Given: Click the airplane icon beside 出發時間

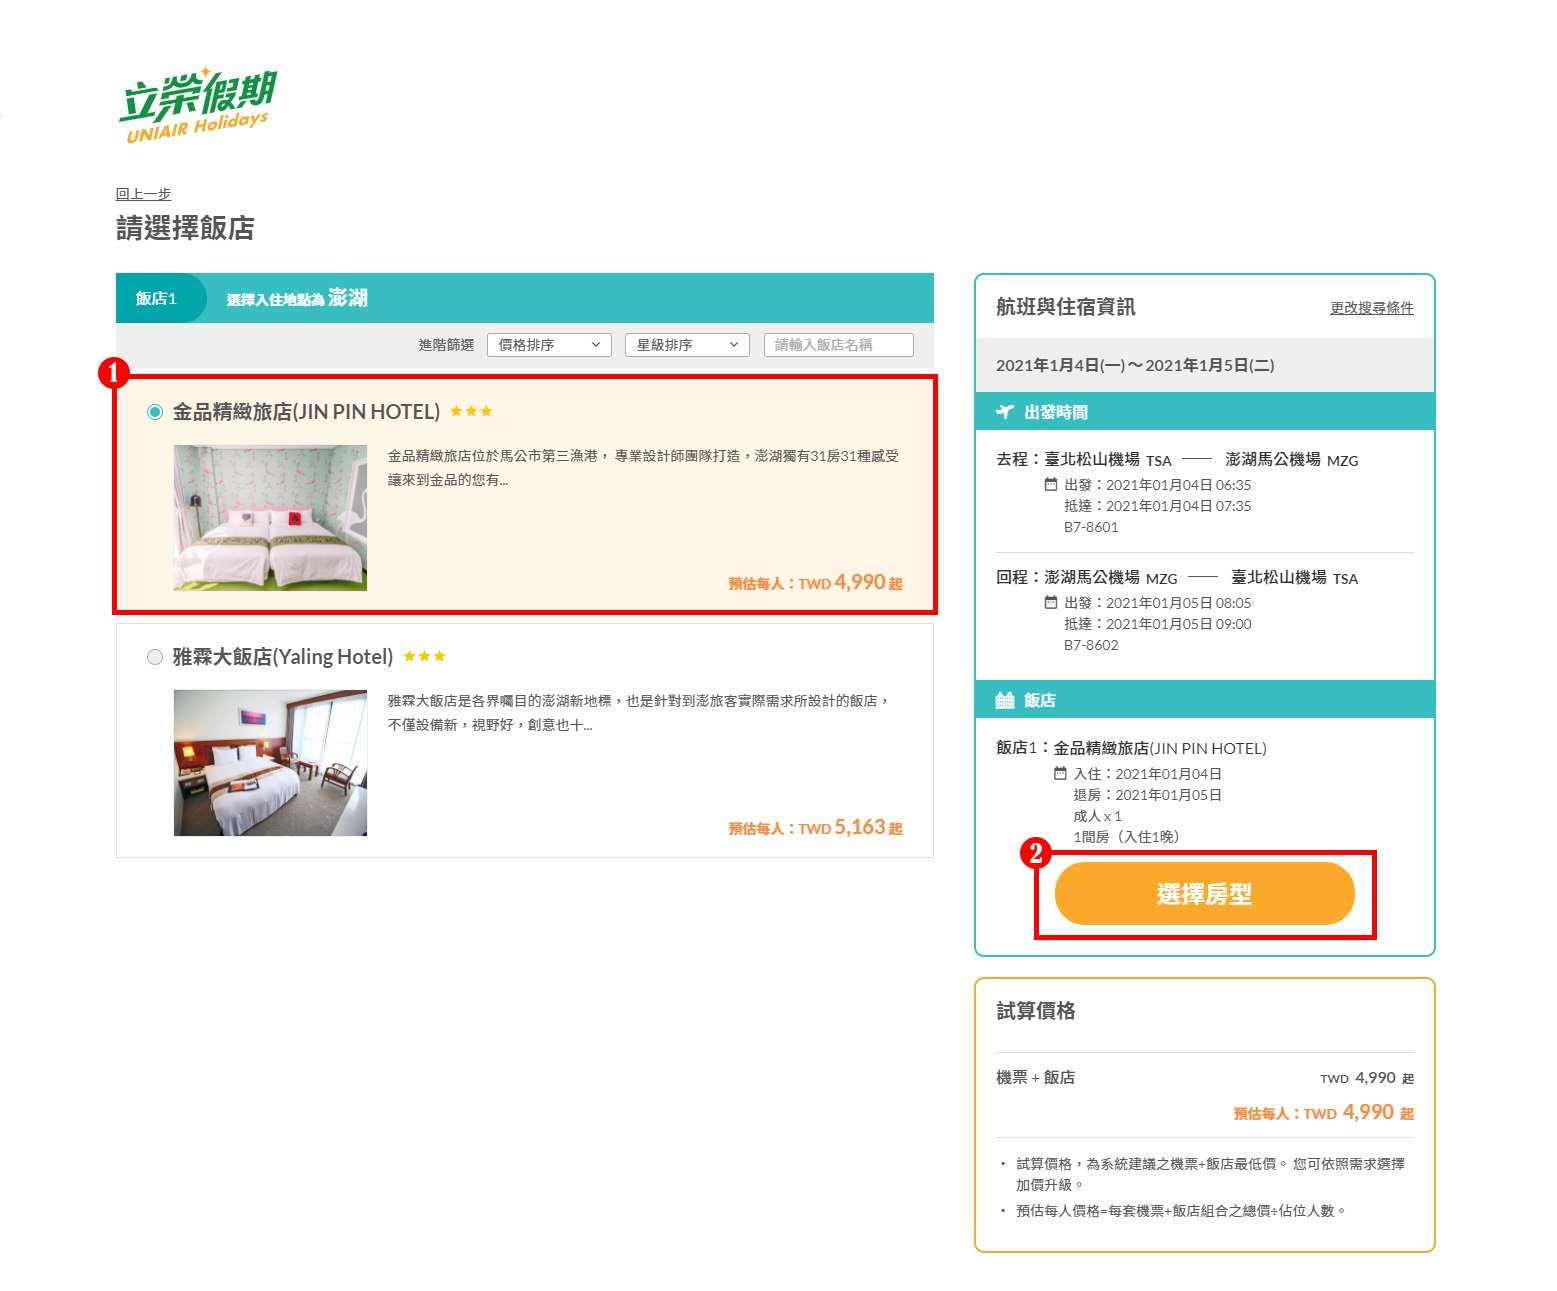Looking at the screenshot, I should pos(1005,412).
